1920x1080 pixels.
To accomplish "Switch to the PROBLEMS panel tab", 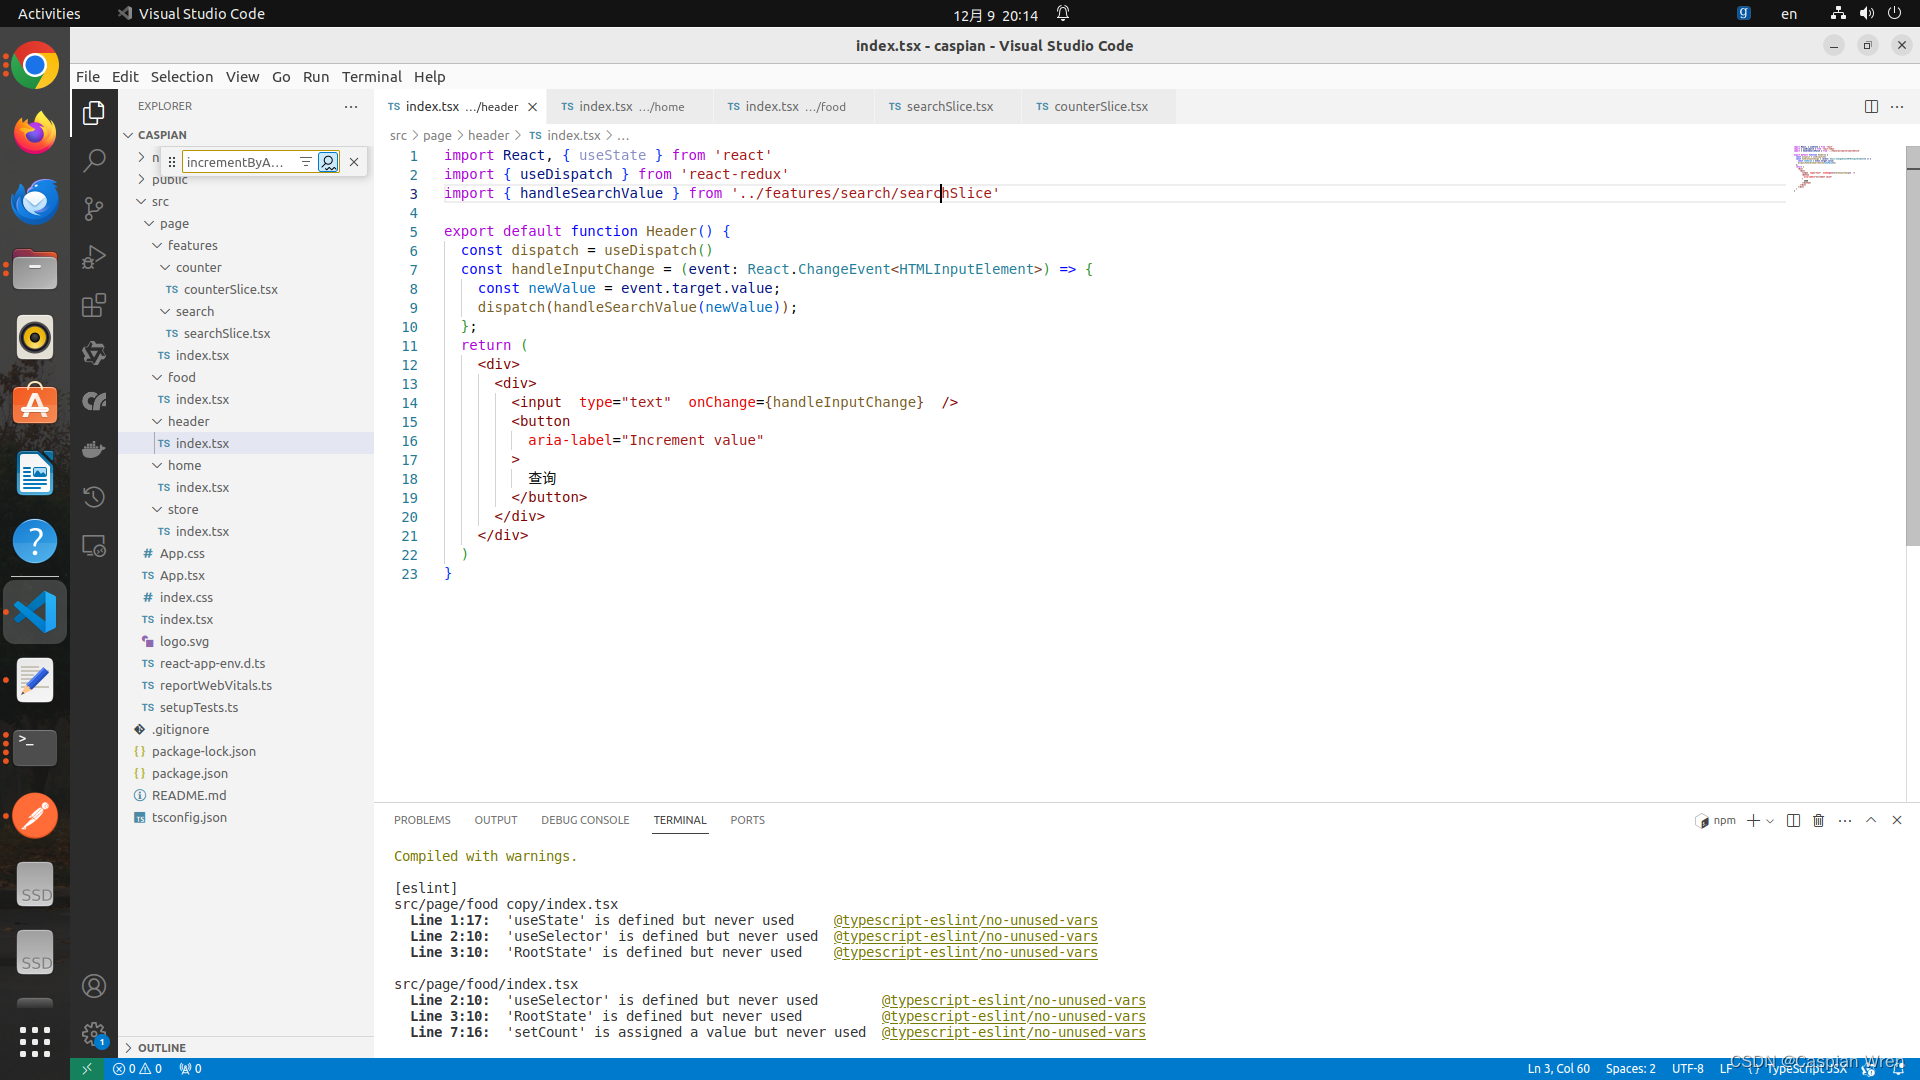I will (x=422, y=820).
